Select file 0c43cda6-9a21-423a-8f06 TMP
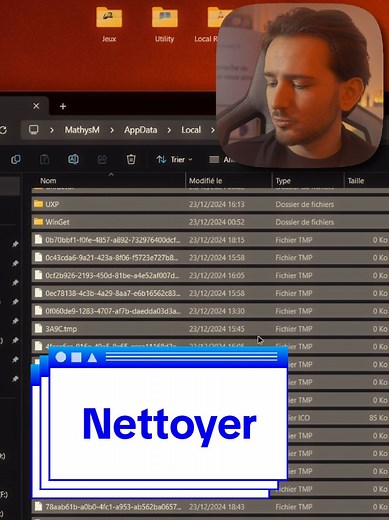The image size is (389, 520). [x=210, y=258]
